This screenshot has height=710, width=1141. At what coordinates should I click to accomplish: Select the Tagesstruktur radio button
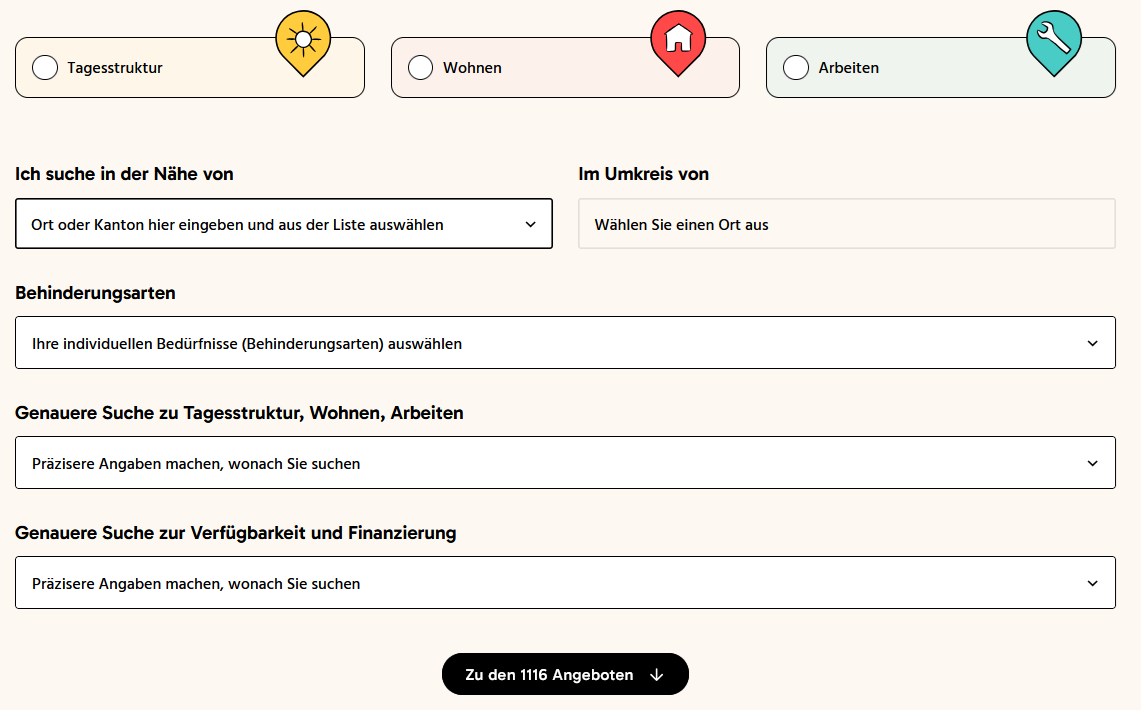tap(45, 68)
